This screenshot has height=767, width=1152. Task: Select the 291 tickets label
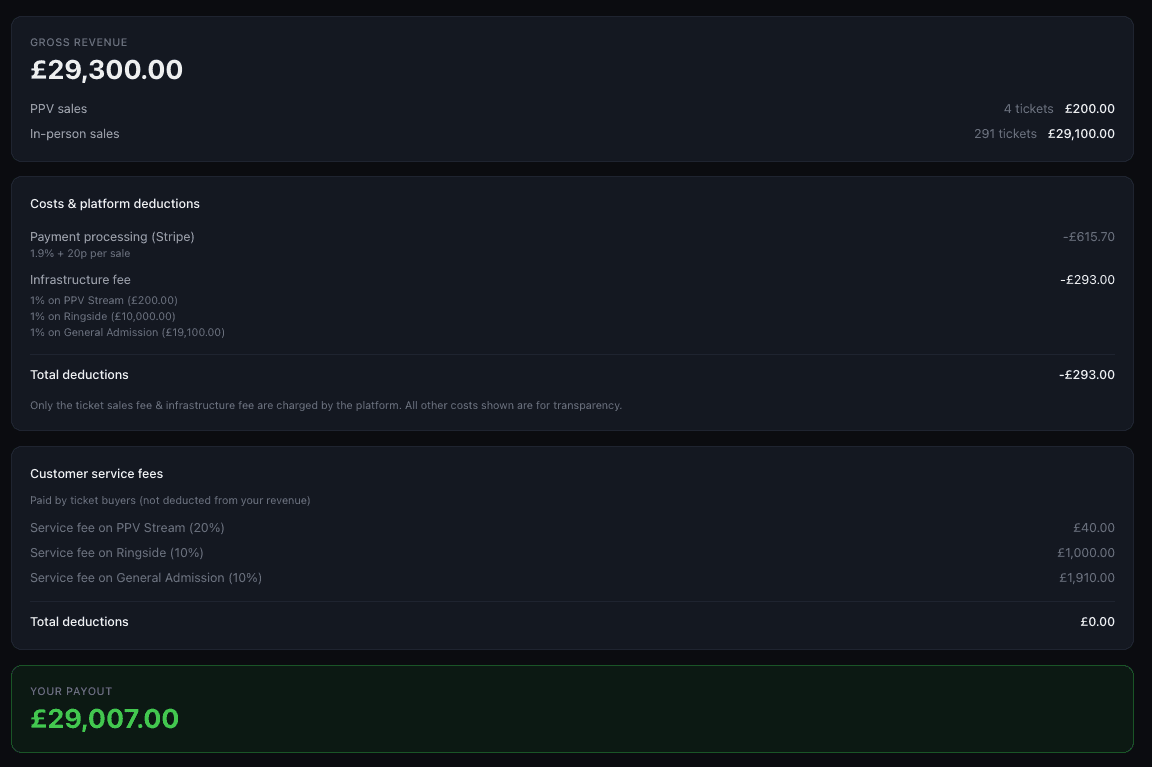point(1005,133)
